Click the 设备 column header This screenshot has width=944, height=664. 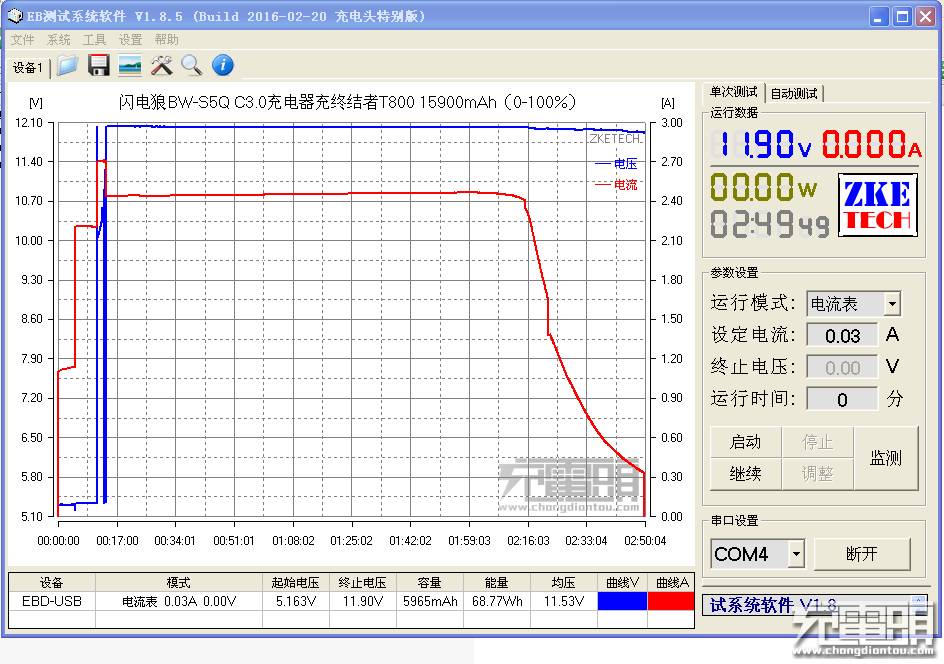pyautogui.click(x=51, y=583)
